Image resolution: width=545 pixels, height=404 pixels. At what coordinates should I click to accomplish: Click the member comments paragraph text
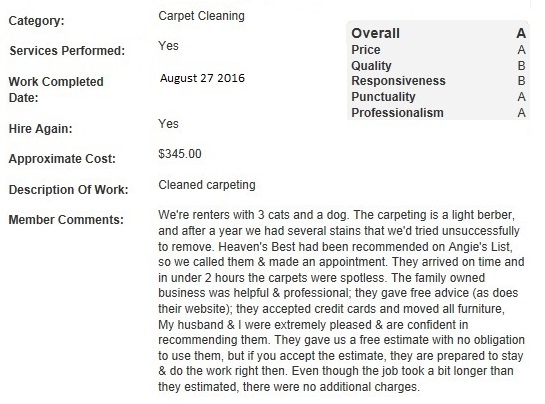pyautogui.click(x=341, y=301)
